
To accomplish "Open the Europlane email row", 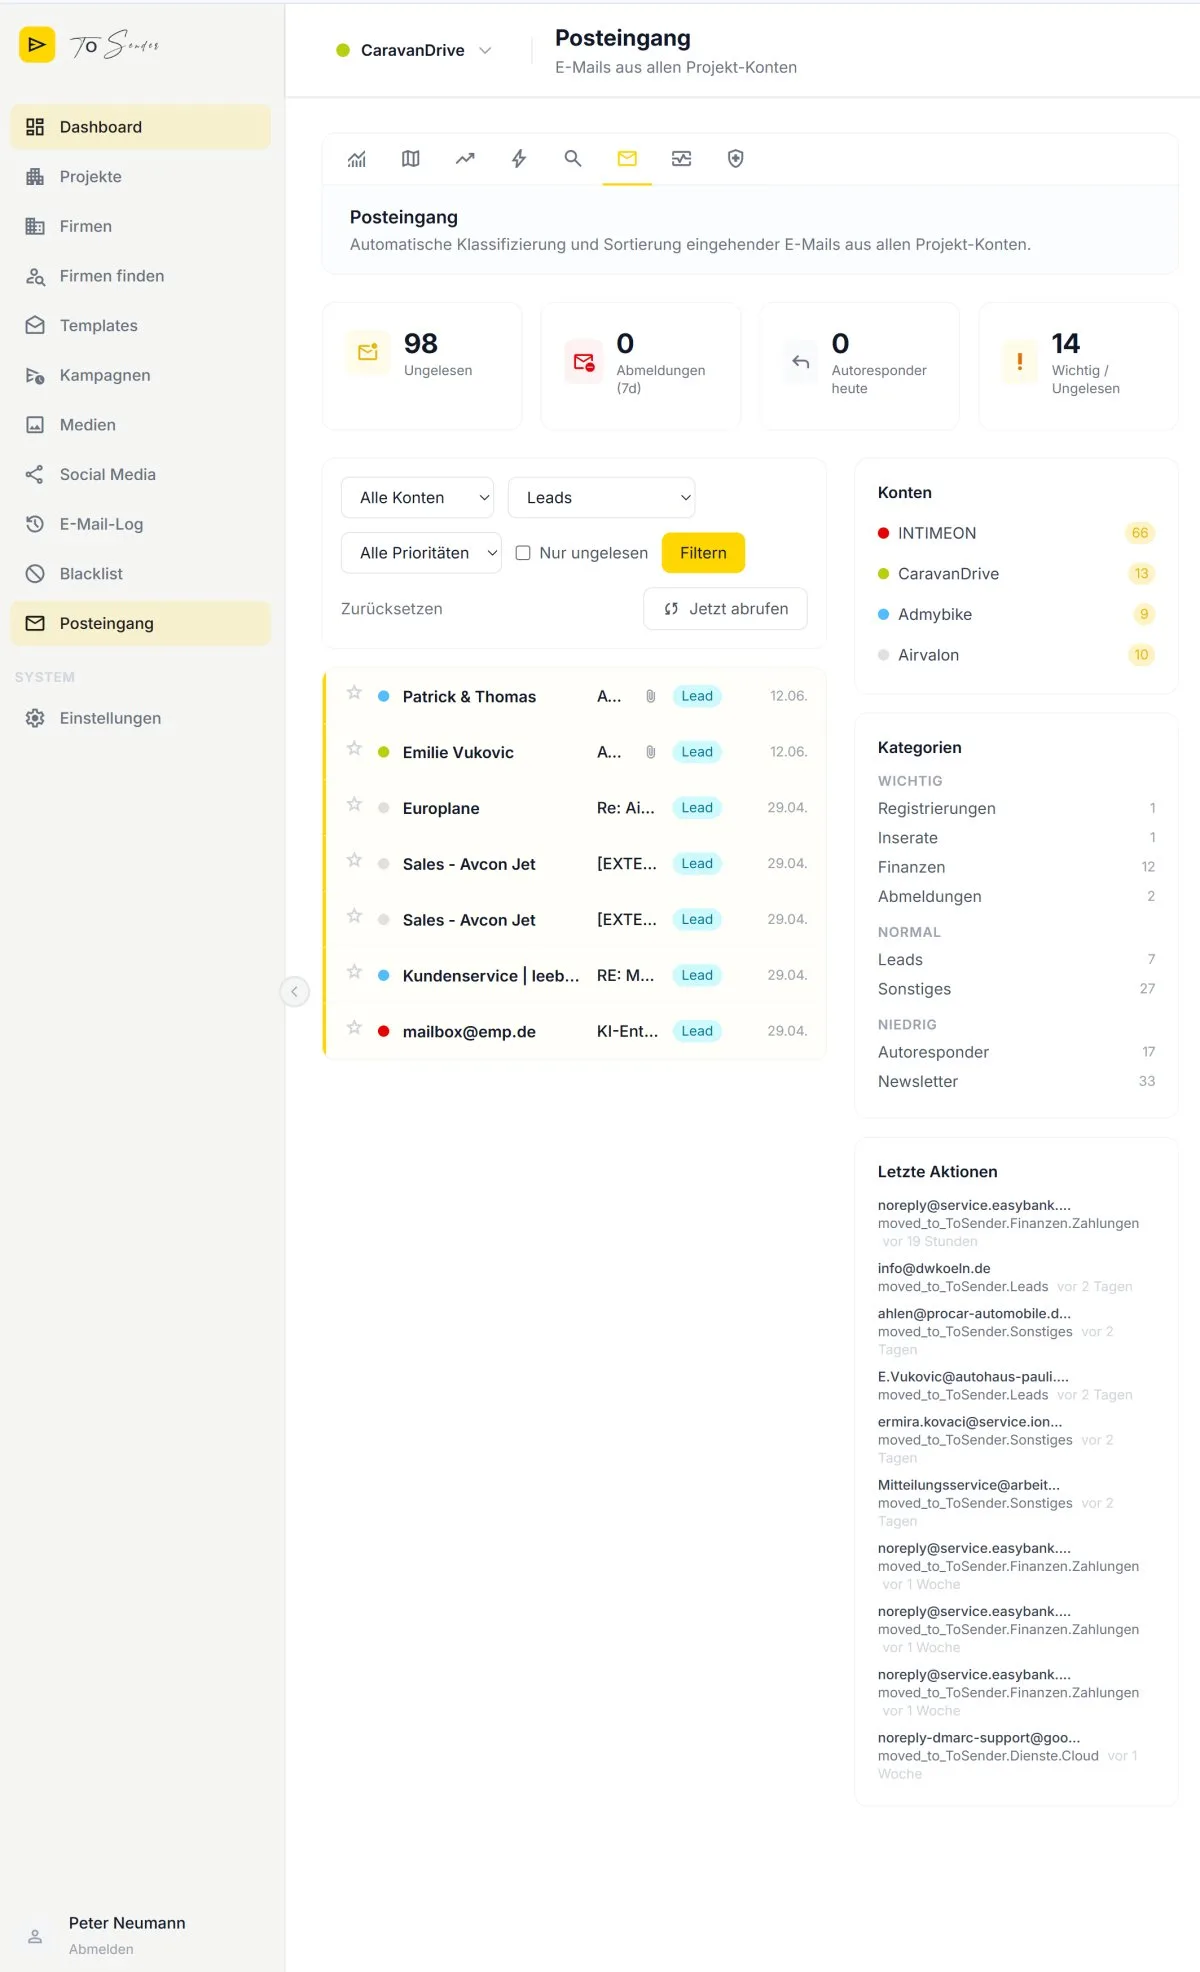I will point(576,808).
